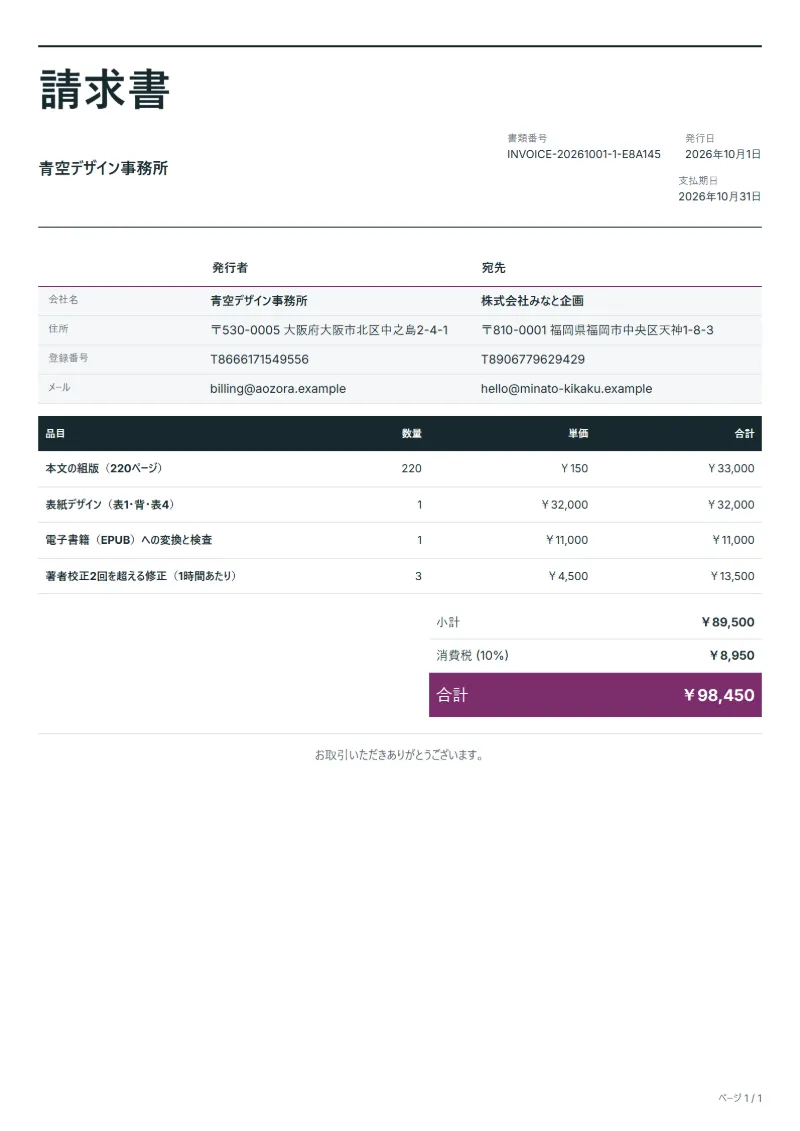Click the 合計 table column header
The image size is (800, 1131).
click(744, 434)
